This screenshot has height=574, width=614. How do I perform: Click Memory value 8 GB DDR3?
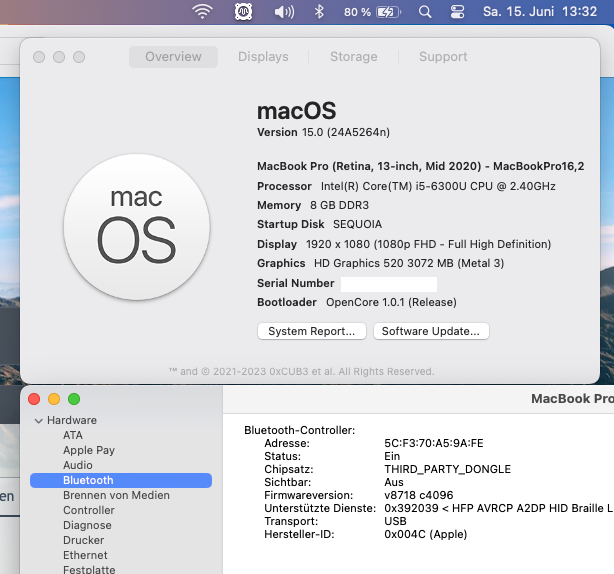[x=340, y=205]
